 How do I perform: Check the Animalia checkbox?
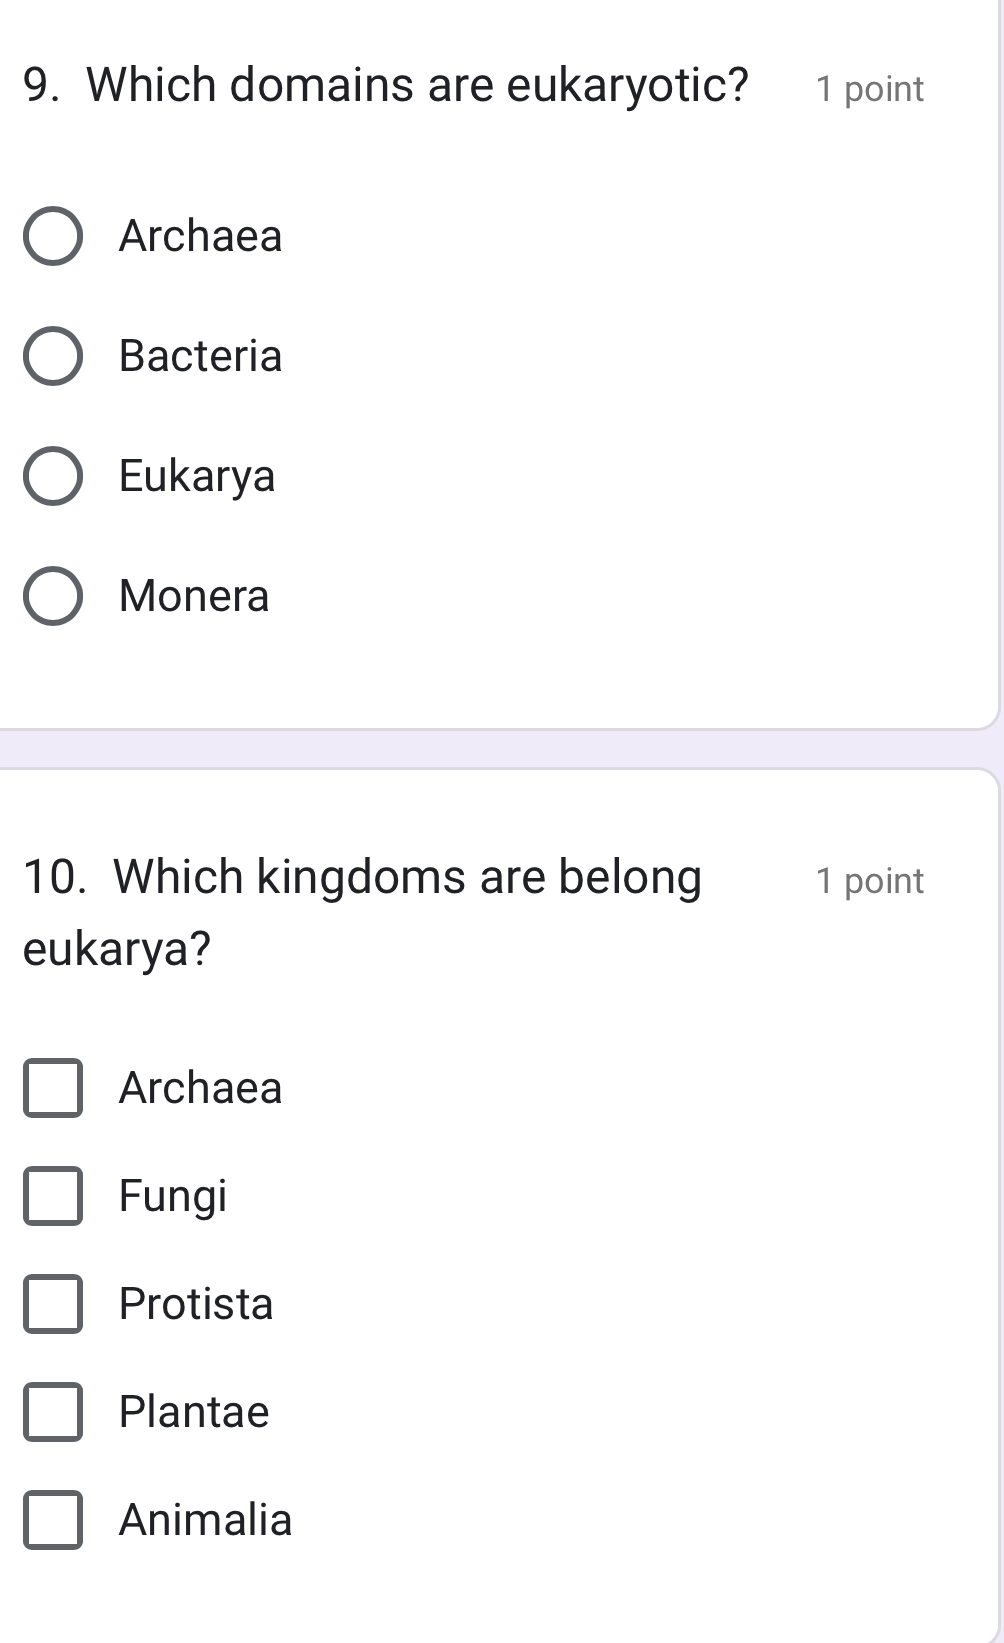[53, 1520]
